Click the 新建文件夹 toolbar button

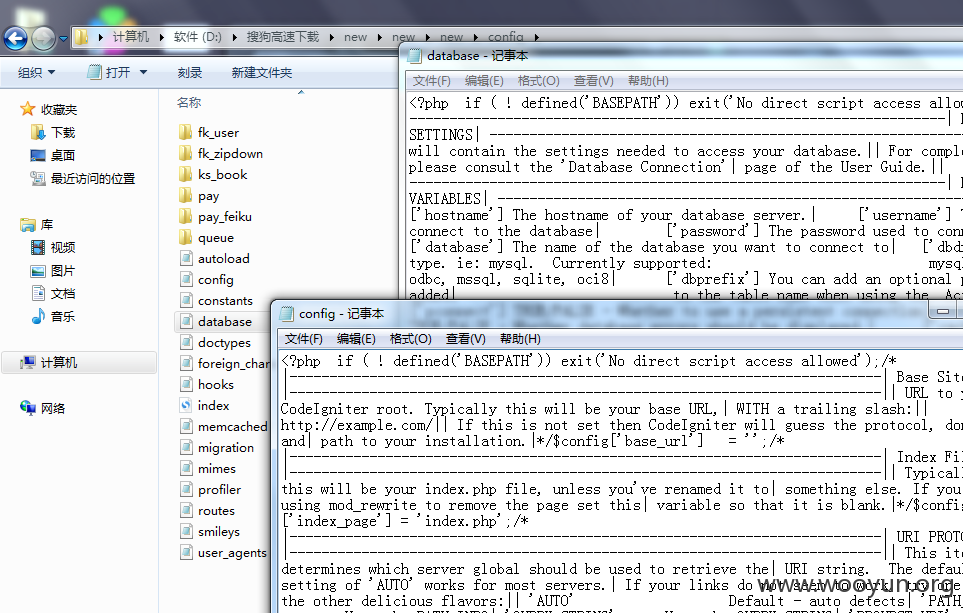262,72
